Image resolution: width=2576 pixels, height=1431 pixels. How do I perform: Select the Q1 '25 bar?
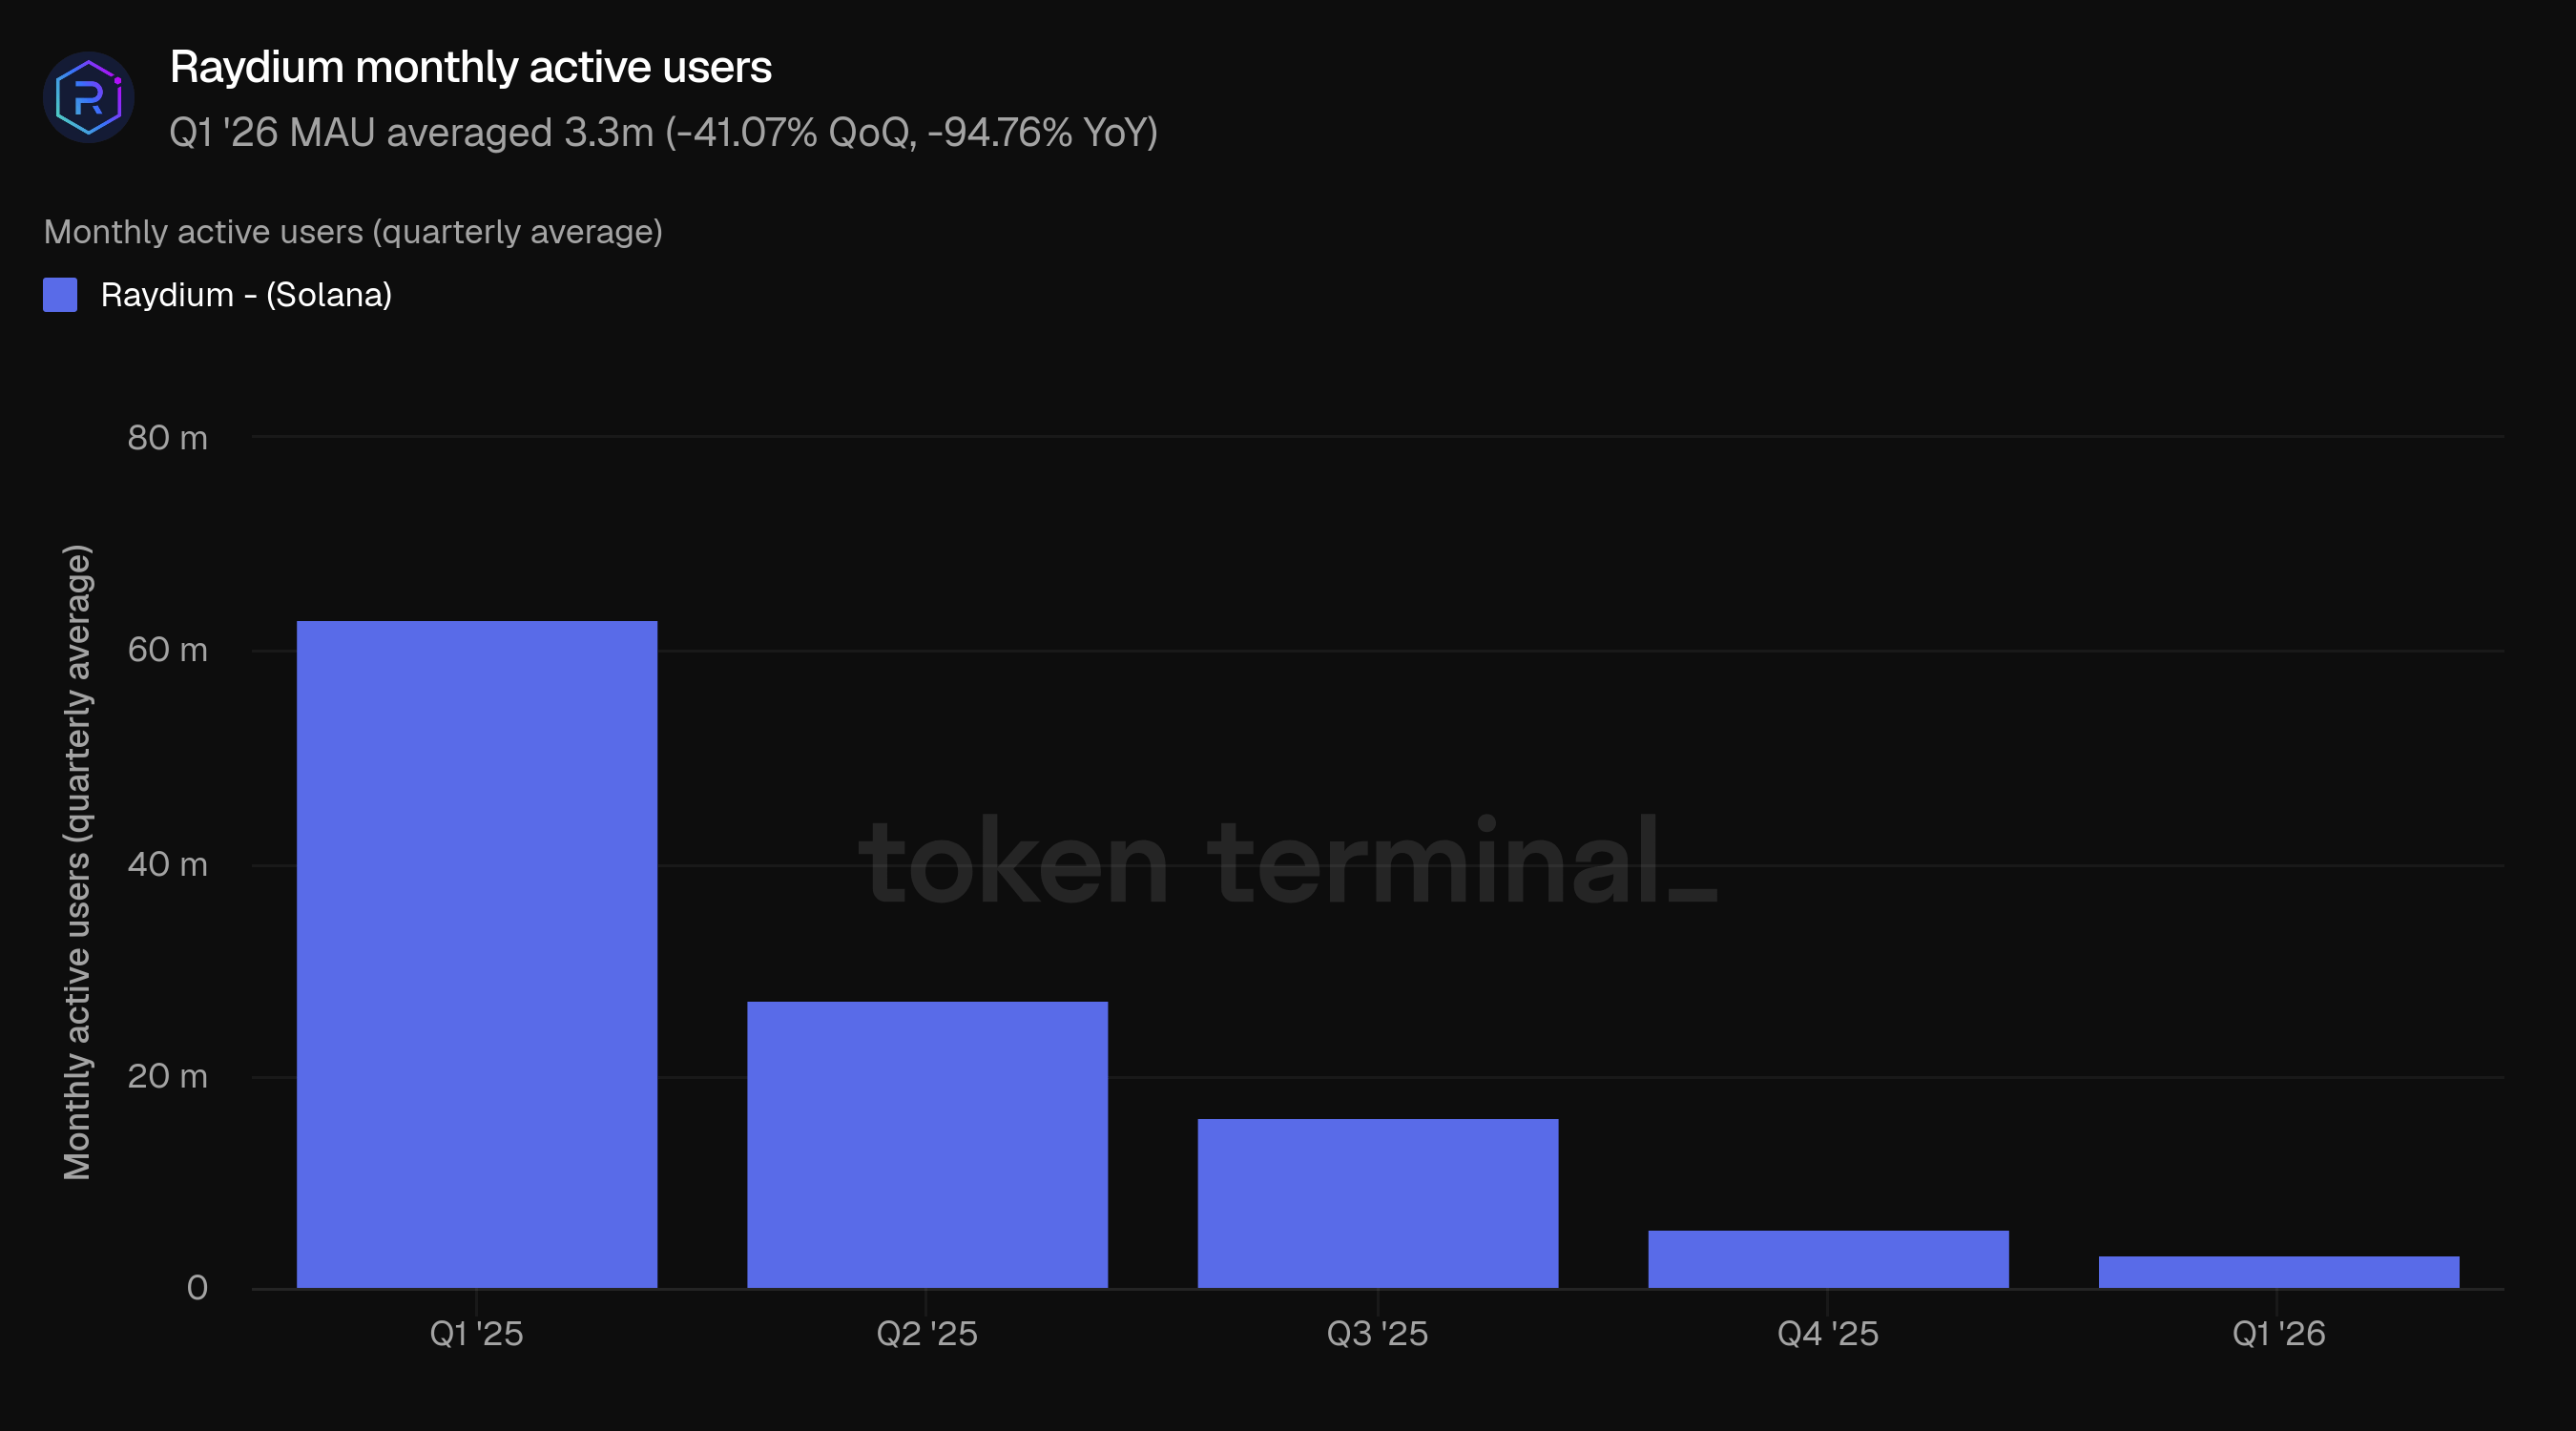[477, 954]
